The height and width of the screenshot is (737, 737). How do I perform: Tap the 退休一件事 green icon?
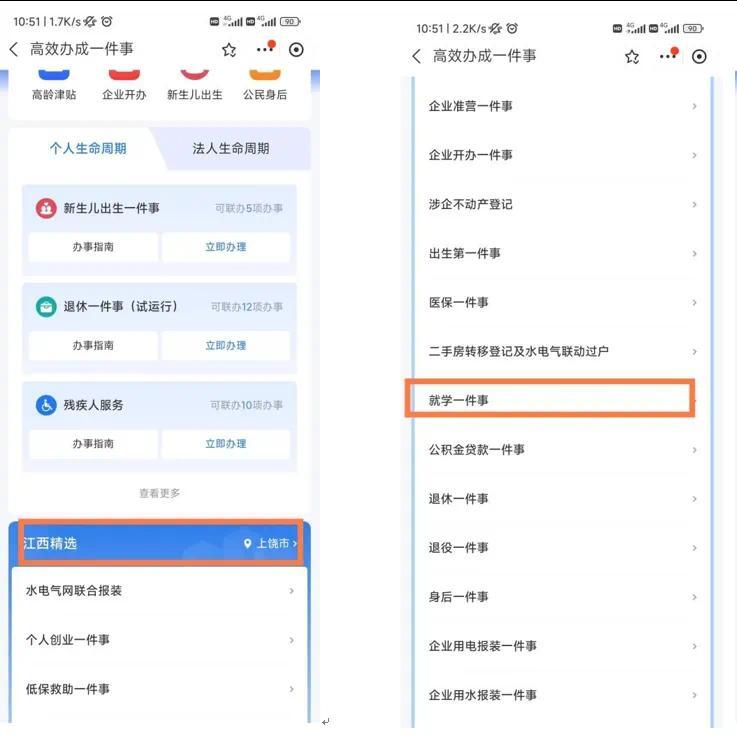tap(46, 307)
